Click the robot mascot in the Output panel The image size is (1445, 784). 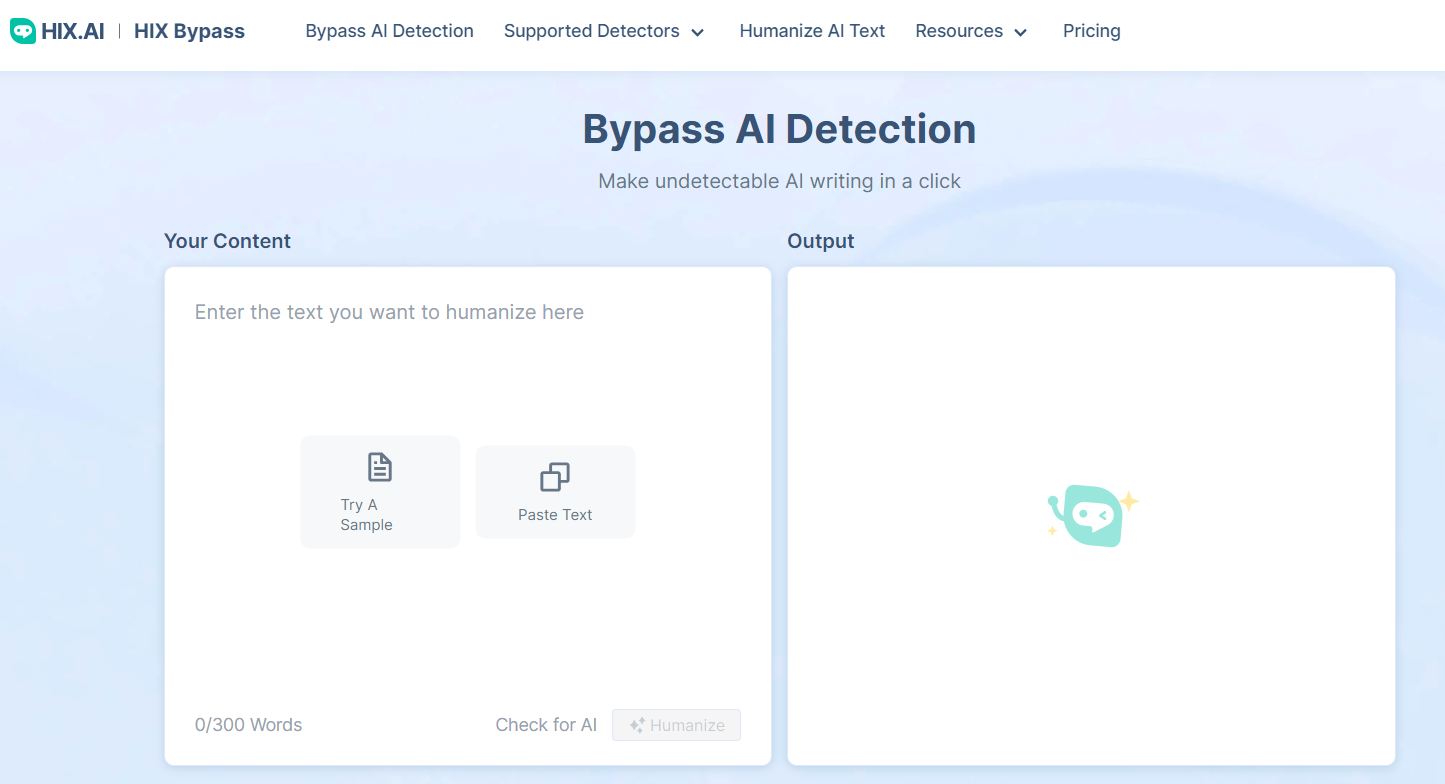1092,514
